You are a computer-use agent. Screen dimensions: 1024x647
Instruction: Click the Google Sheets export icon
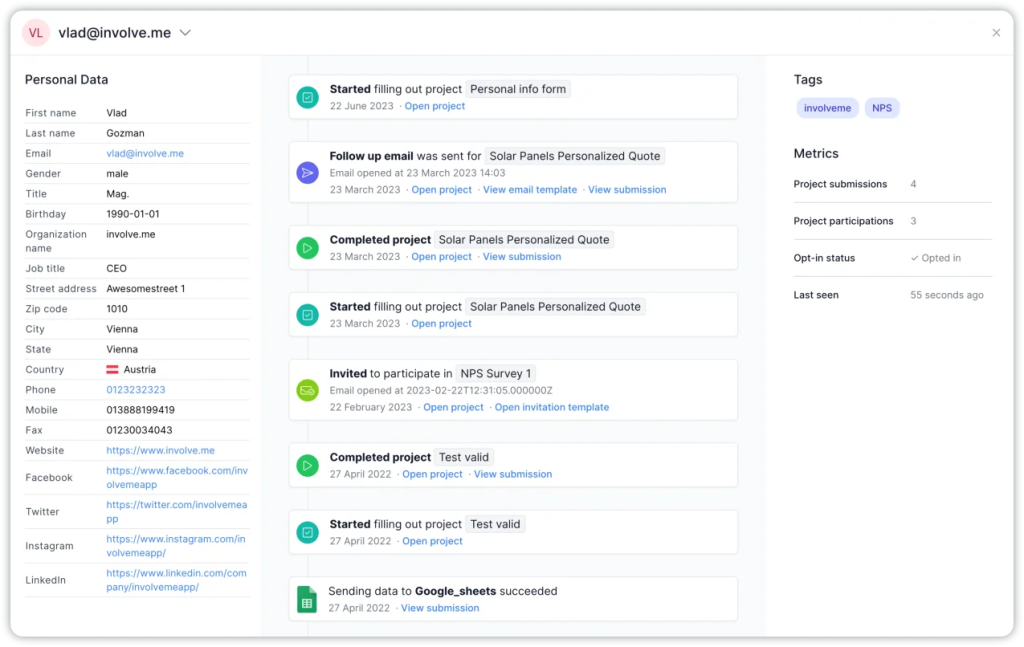click(x=307, y=598)
